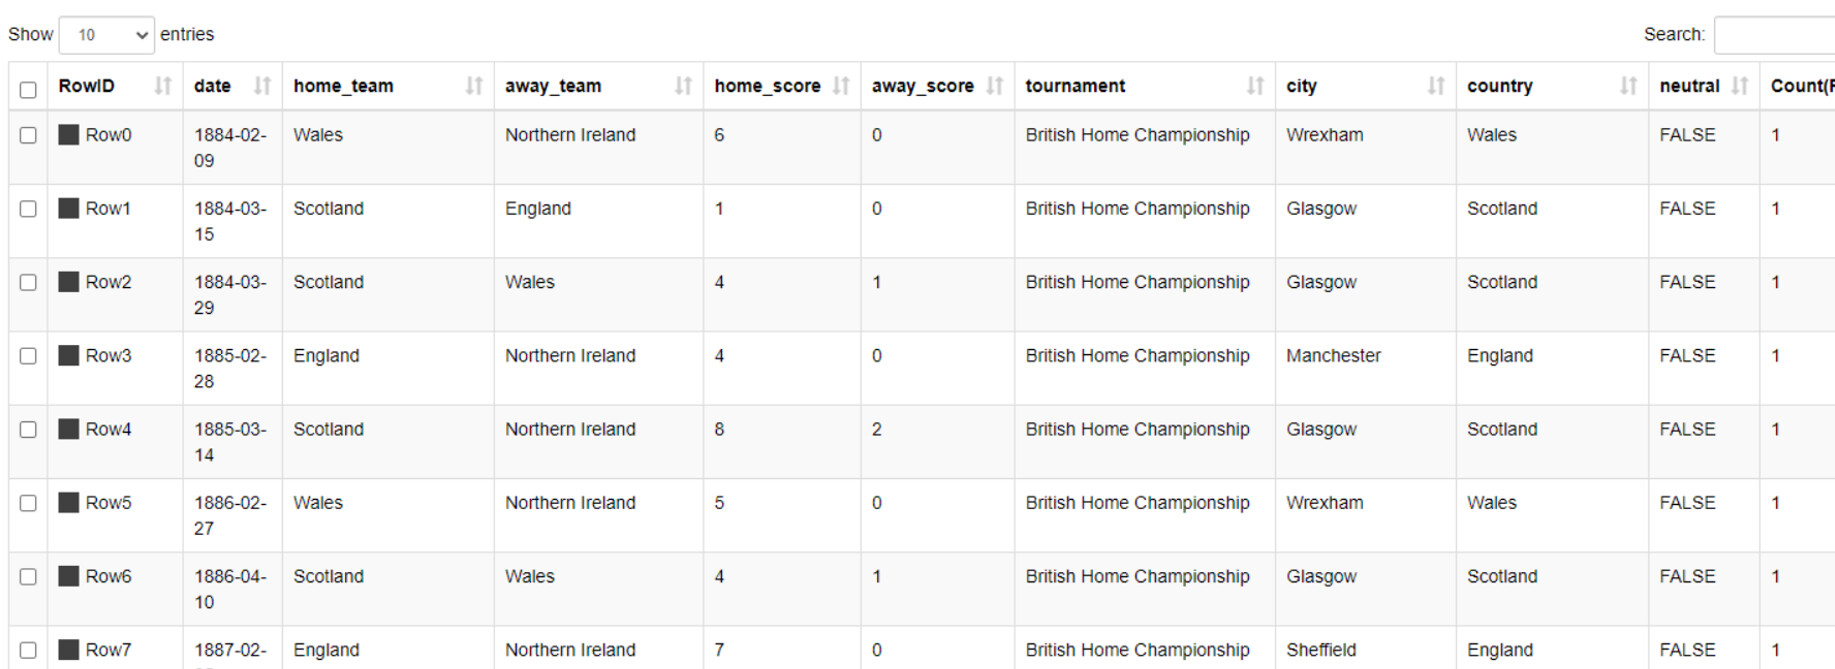Viewport: 1835px width, 669px height.
Task: Click away_score sort arrows icon
Action: pyautogui.click(x=994, y=86)
